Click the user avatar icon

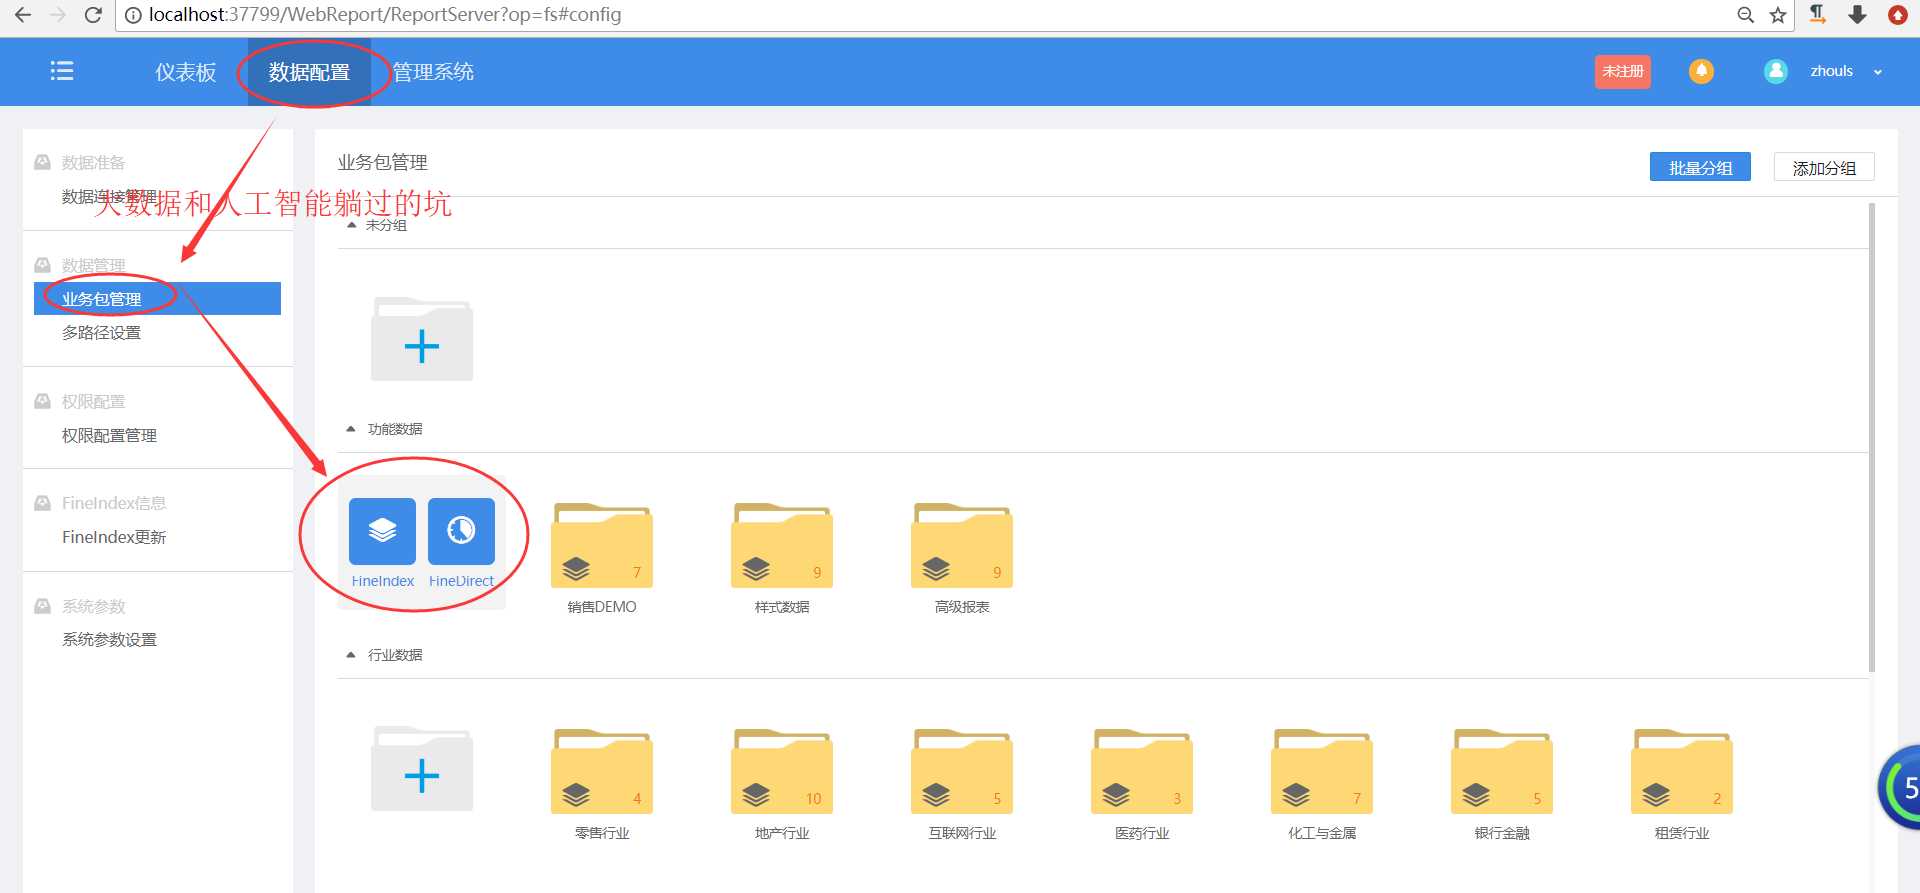tap(1776, 71)
